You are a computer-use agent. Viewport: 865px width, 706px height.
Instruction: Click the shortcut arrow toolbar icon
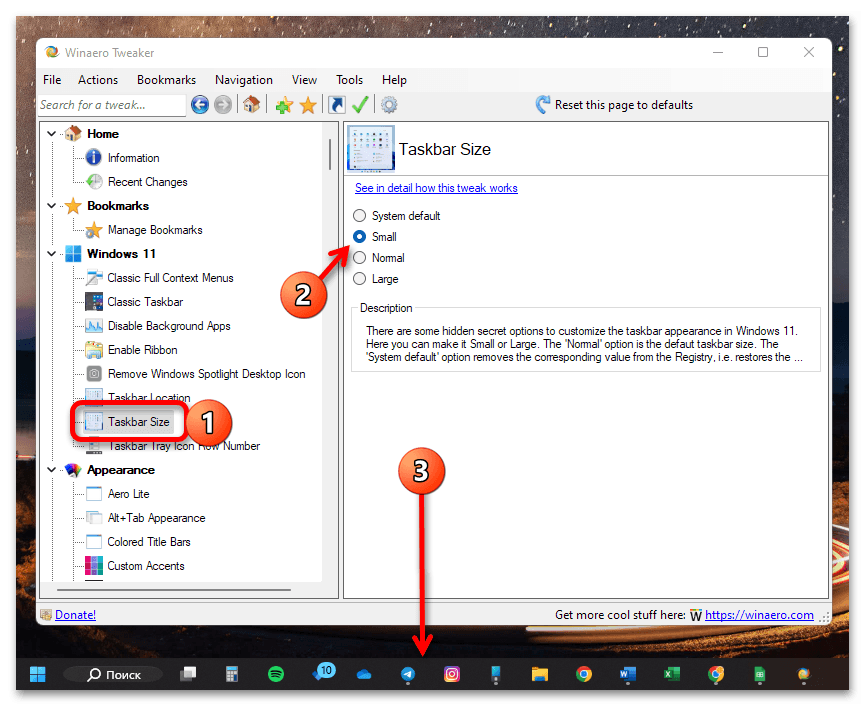pos(337,105)
